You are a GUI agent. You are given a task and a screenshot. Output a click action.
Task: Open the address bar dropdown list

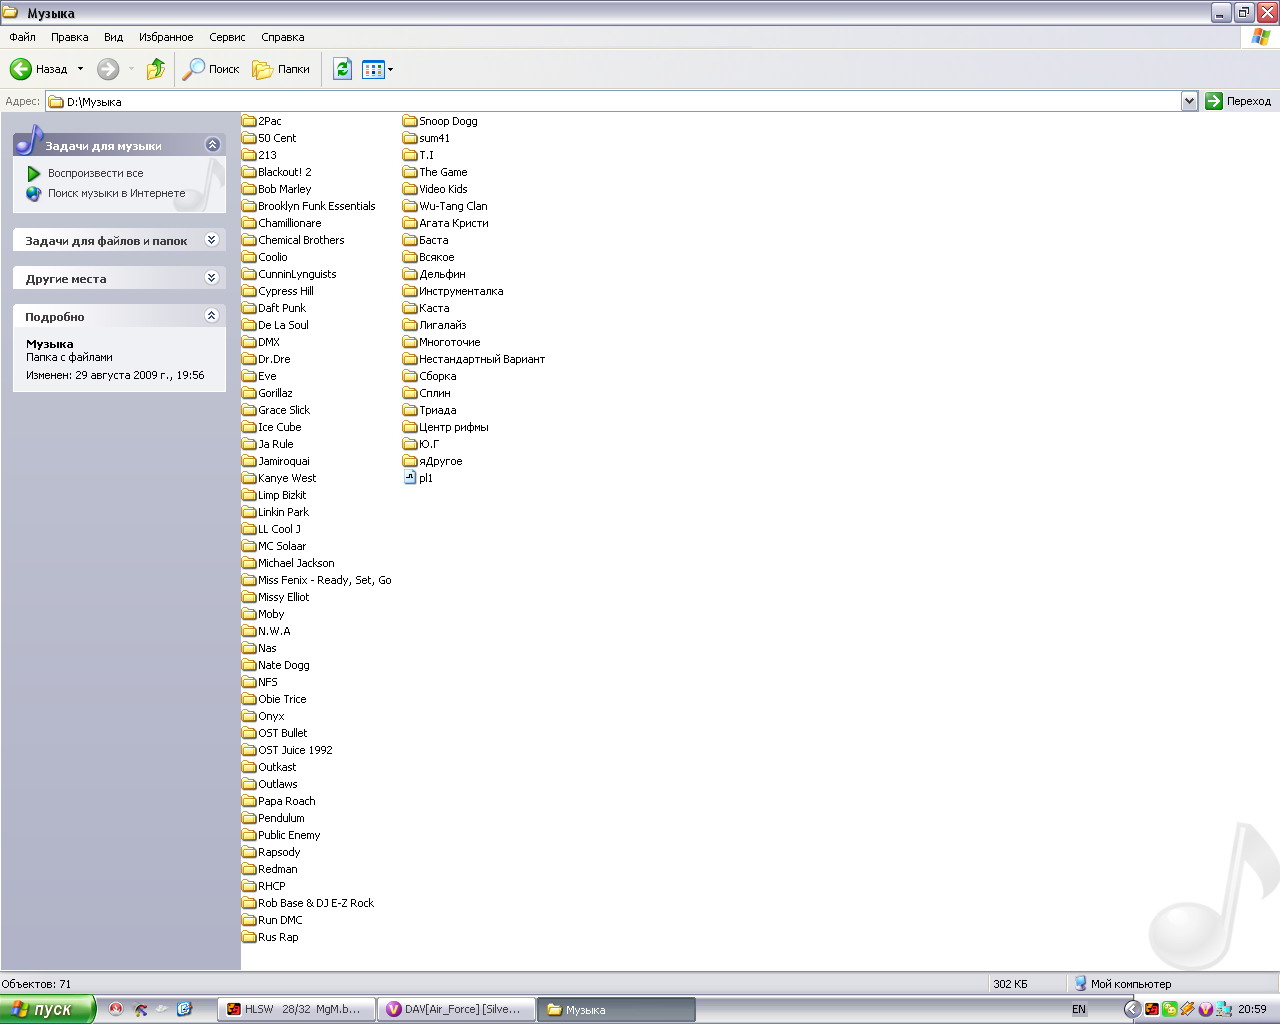pyautogui.click(x=1189, y=101)
